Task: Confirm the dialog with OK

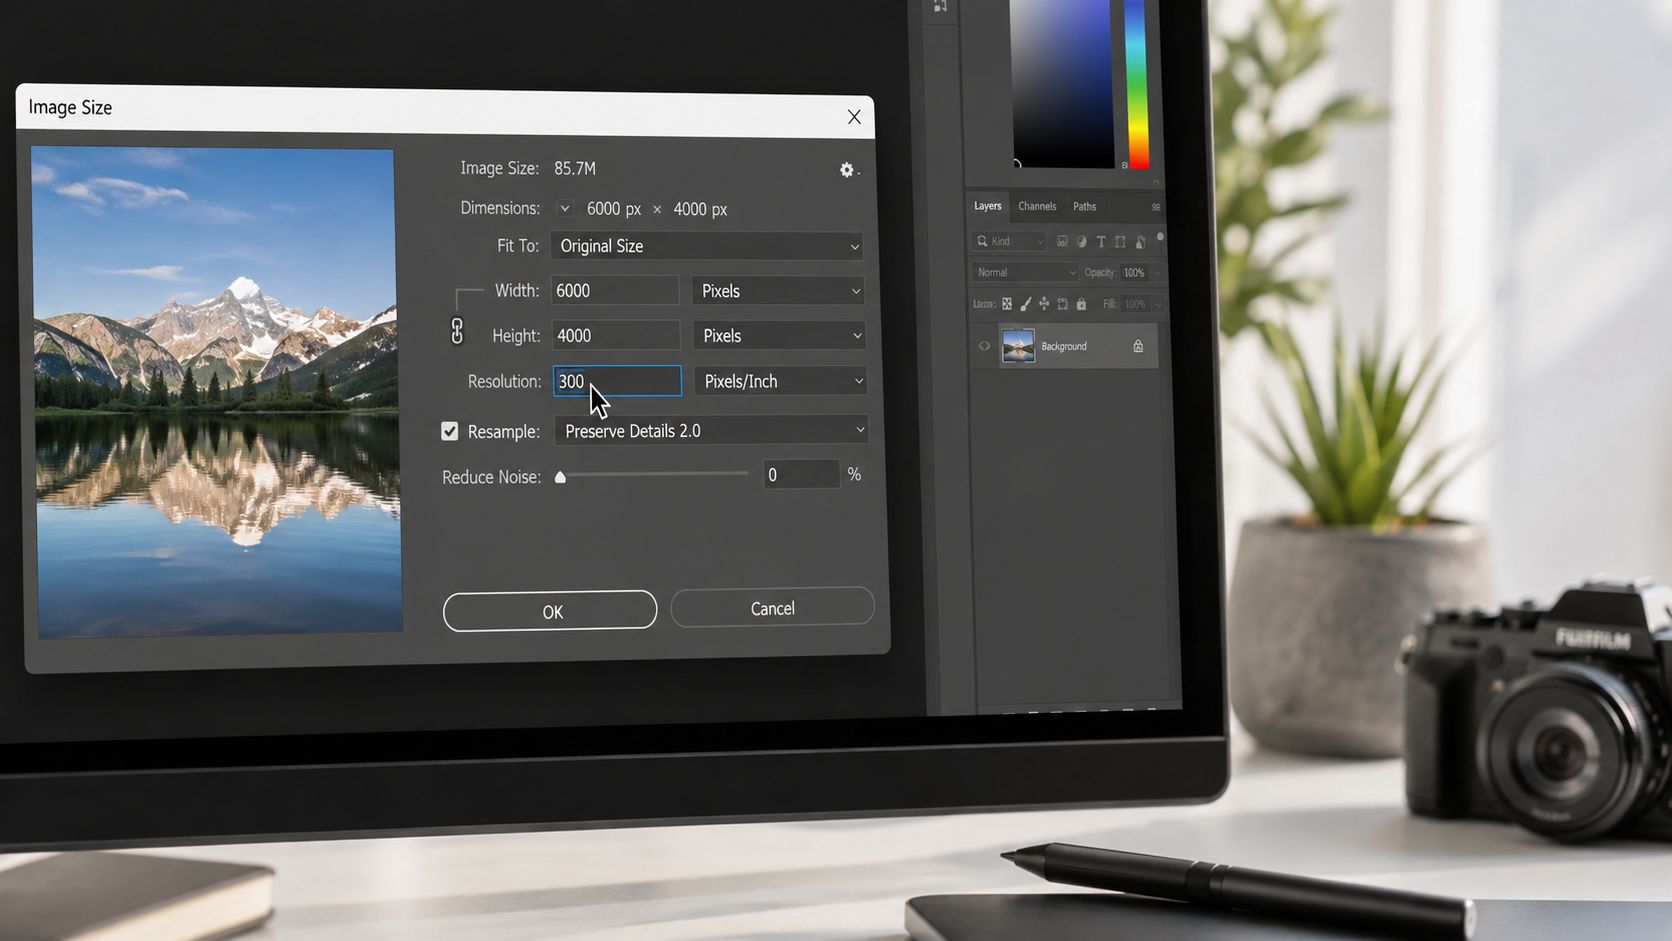Action: 550,611
